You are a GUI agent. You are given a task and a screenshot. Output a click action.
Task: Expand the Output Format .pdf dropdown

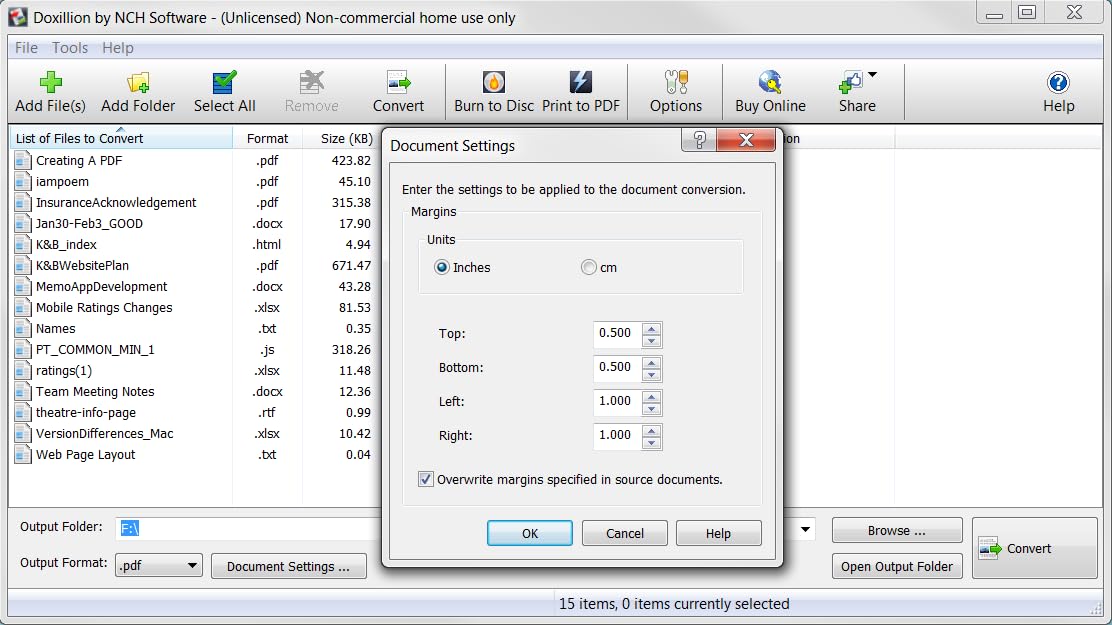pos(192,566)
